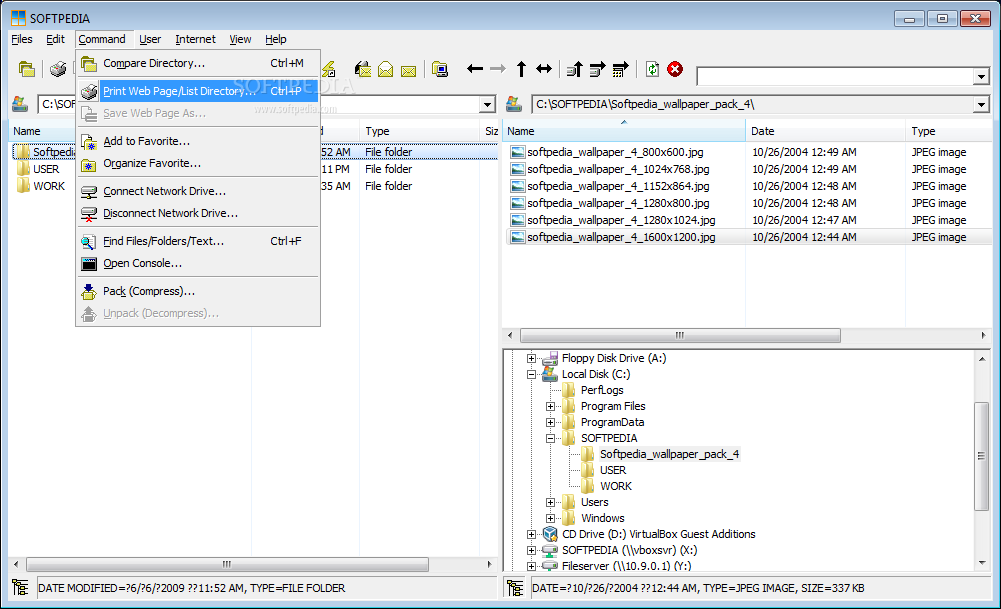The image size is (1001, 609).
Task: Click the printer icon in the toolbar
Action: pos(58,69)
